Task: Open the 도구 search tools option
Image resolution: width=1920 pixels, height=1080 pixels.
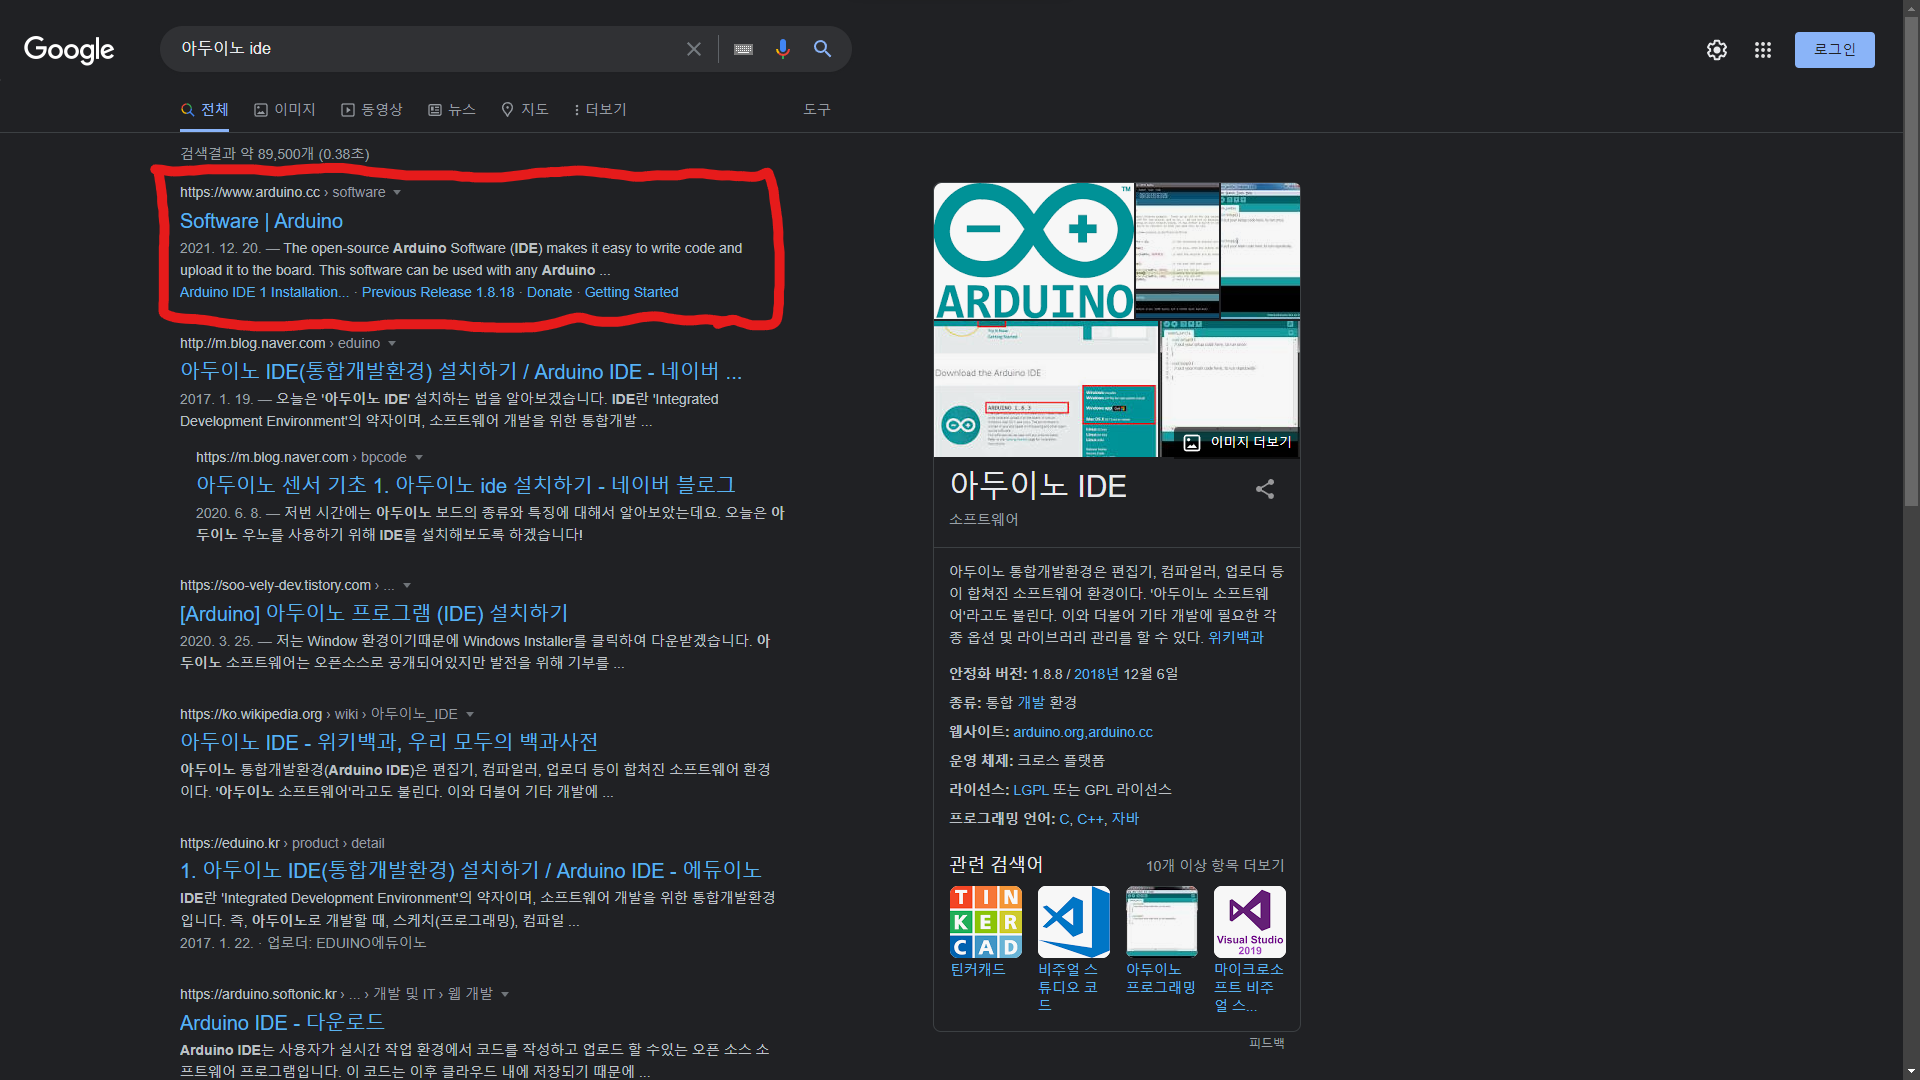Action: [x=816, y=109]
